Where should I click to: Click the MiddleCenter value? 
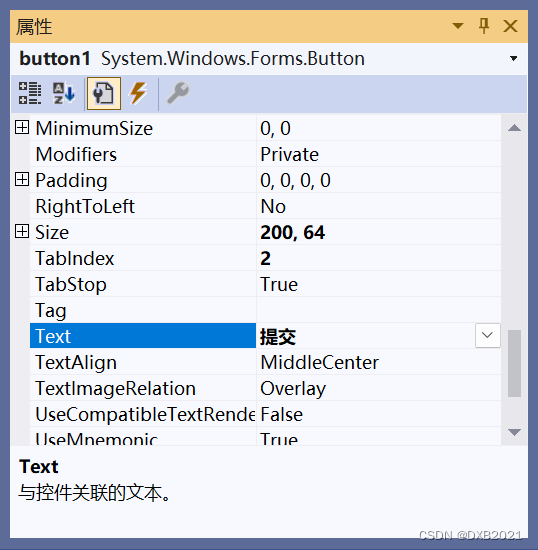point(320,362)
